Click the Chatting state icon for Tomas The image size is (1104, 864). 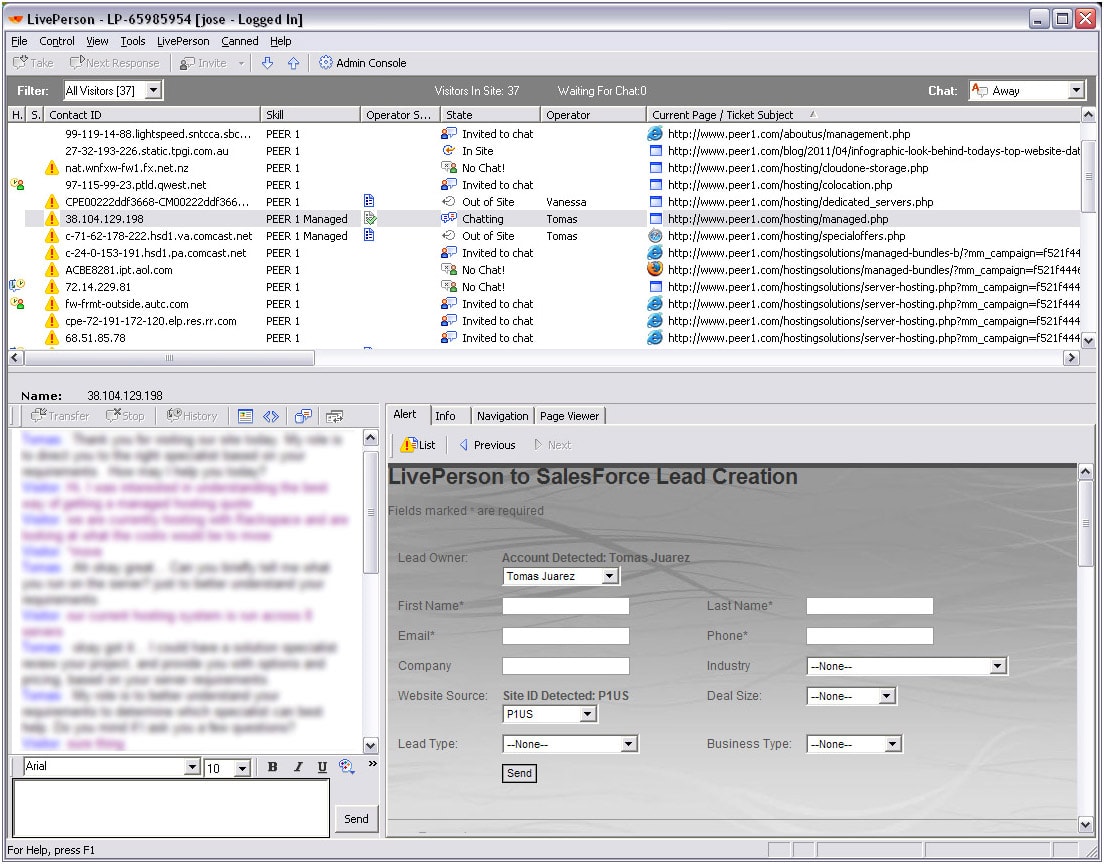tap(448, 218)
